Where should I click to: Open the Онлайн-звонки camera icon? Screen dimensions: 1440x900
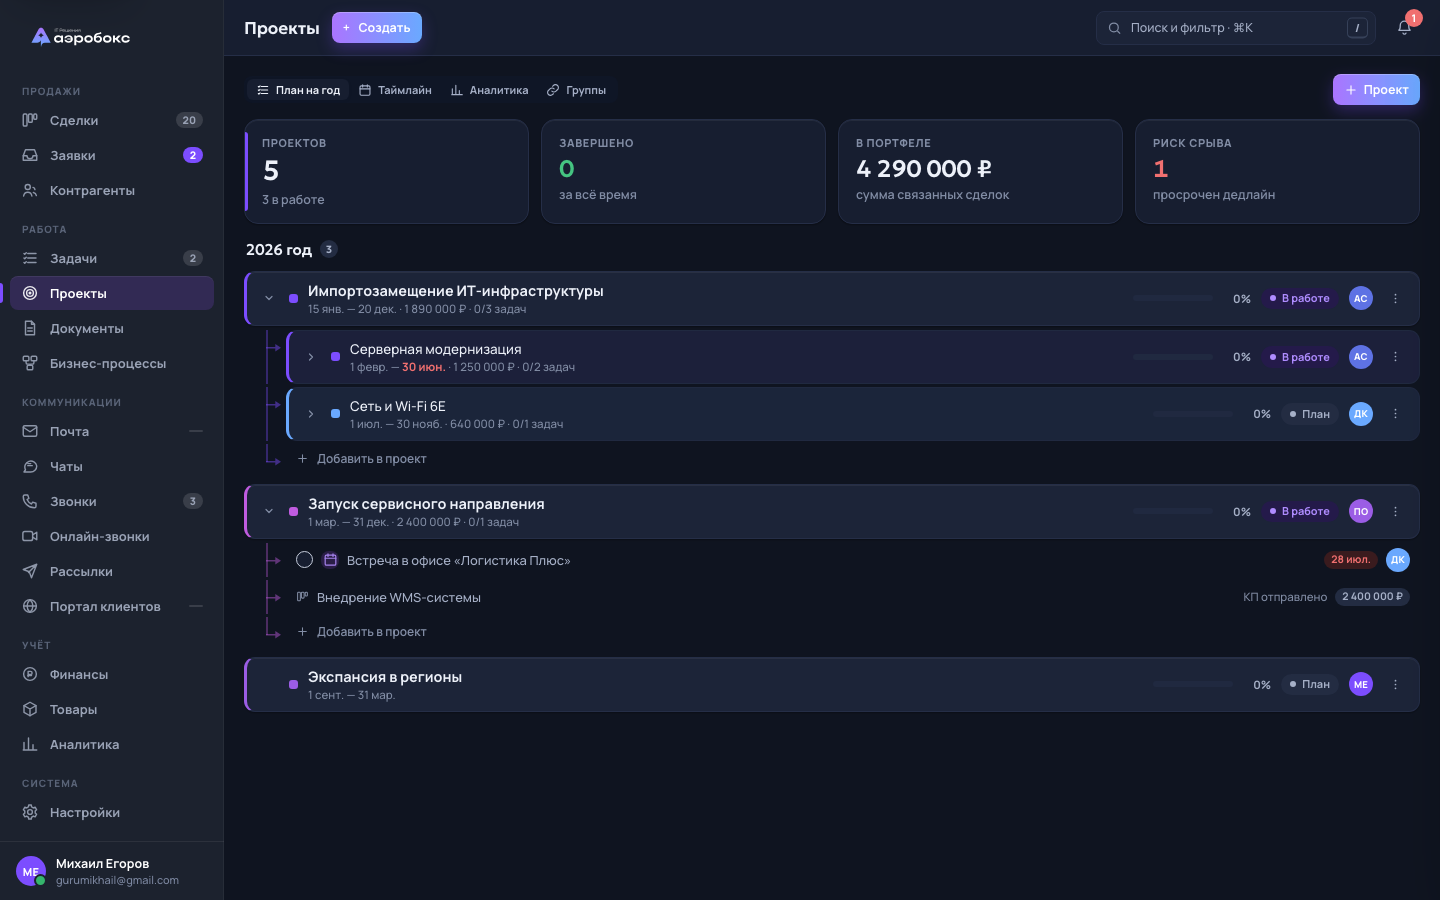[x=30, y=536]
